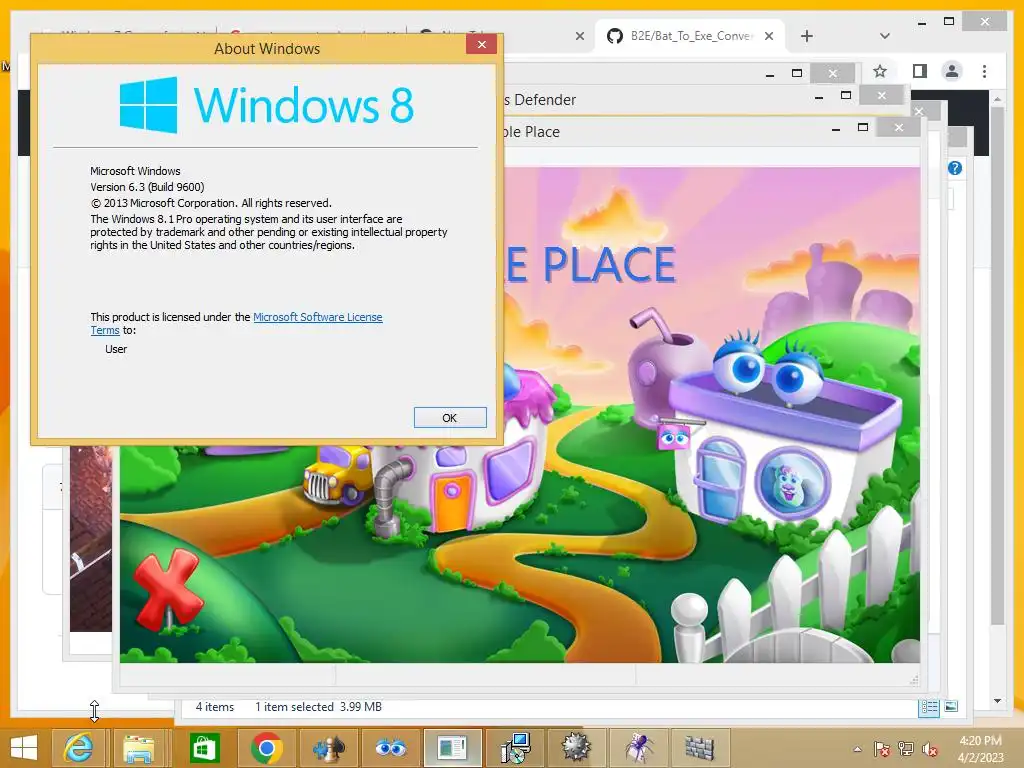
Task: Show hidden system tray icons
Action: click(857, 749)
